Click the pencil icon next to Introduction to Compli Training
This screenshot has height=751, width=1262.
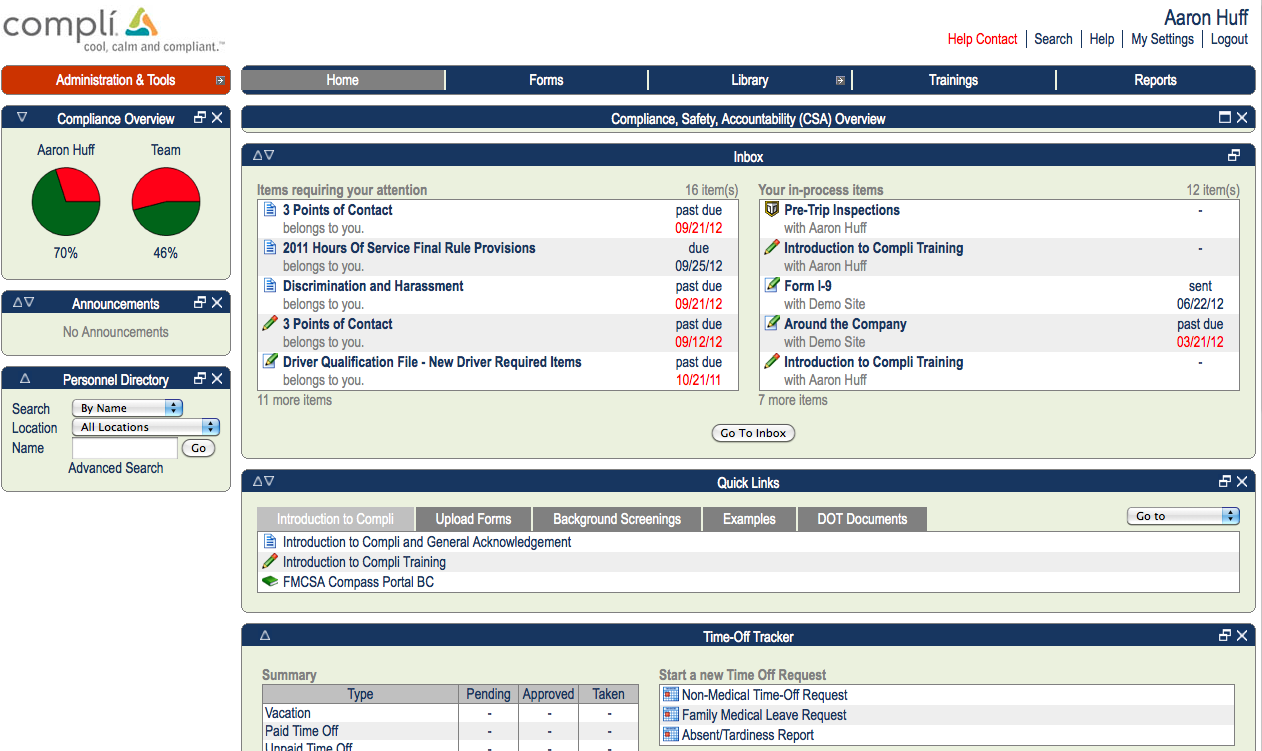tap(770, 248)
